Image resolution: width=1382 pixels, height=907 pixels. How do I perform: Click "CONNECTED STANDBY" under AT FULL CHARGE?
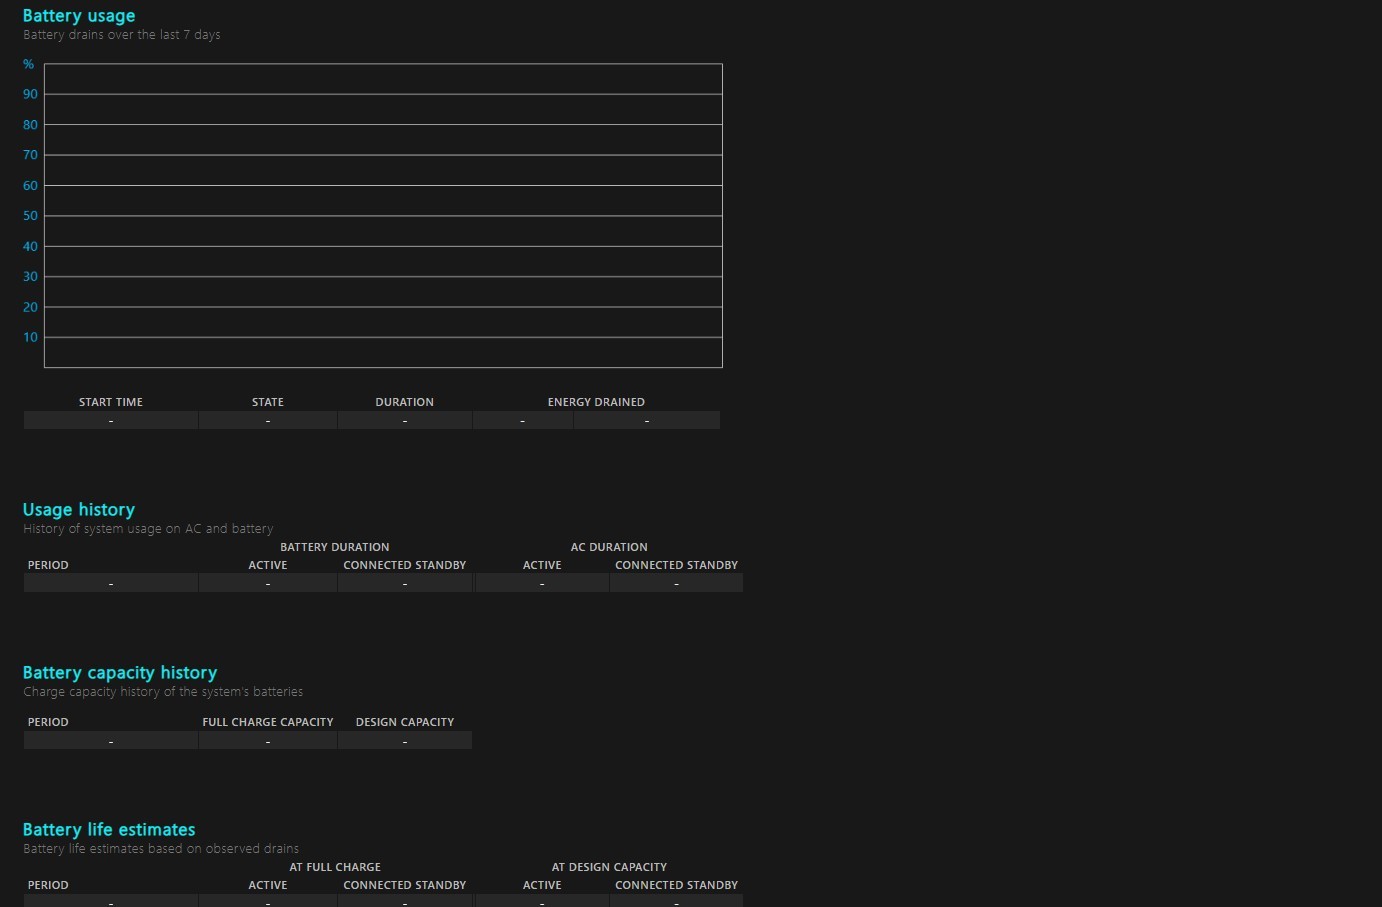(x=405, y=885)
